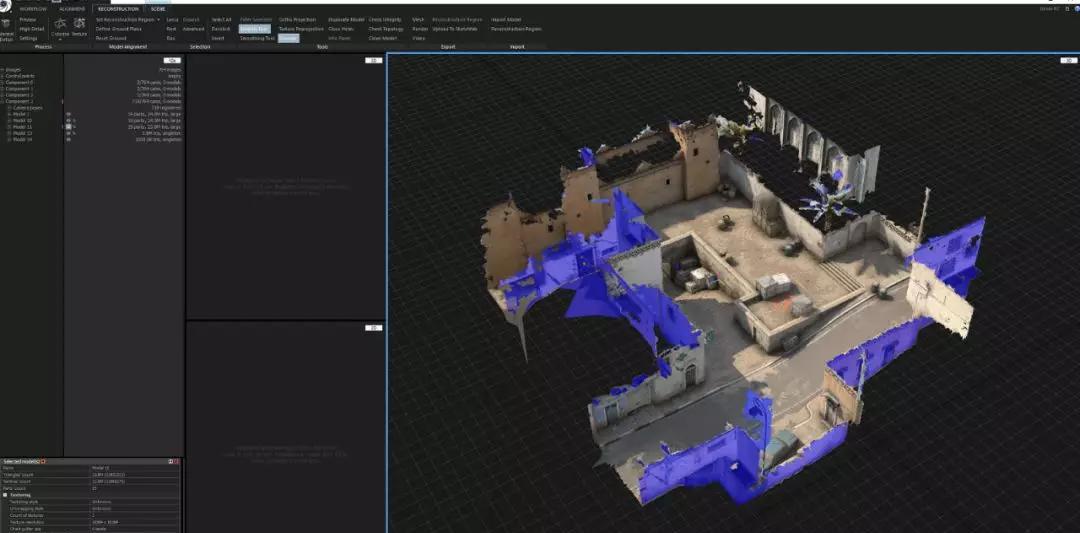Click Close Holes in Tools group
Viewport: 1080px width, 533px height.
click(340, 29)
